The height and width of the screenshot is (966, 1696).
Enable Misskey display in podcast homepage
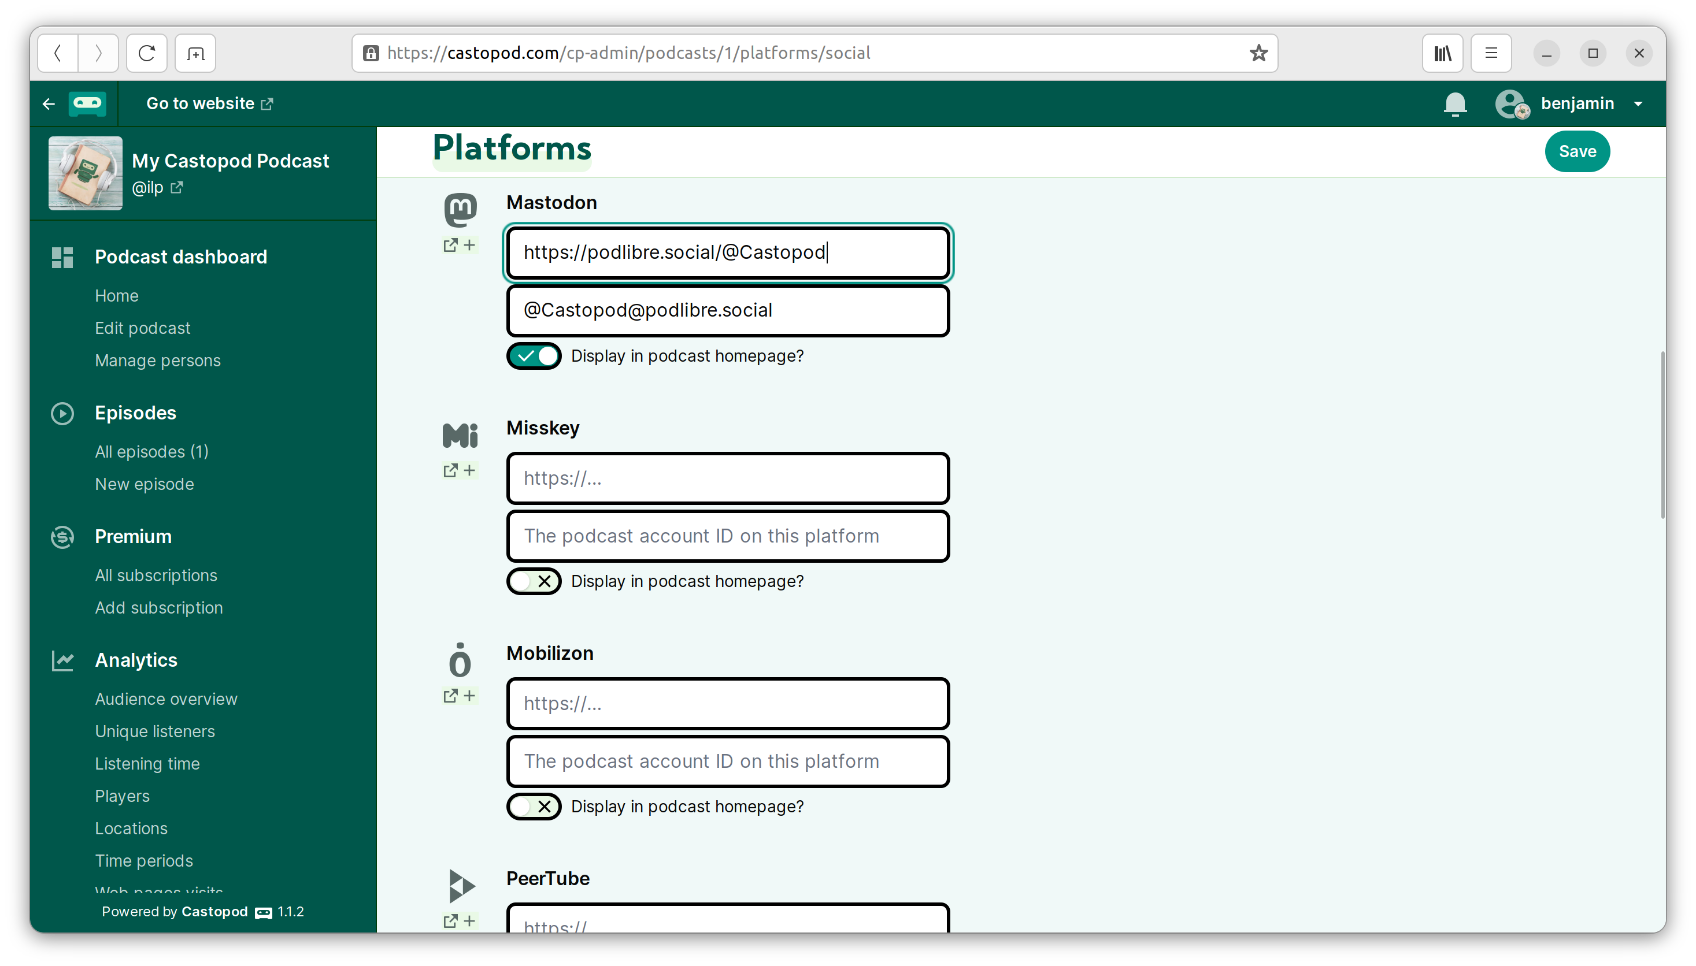534,581
